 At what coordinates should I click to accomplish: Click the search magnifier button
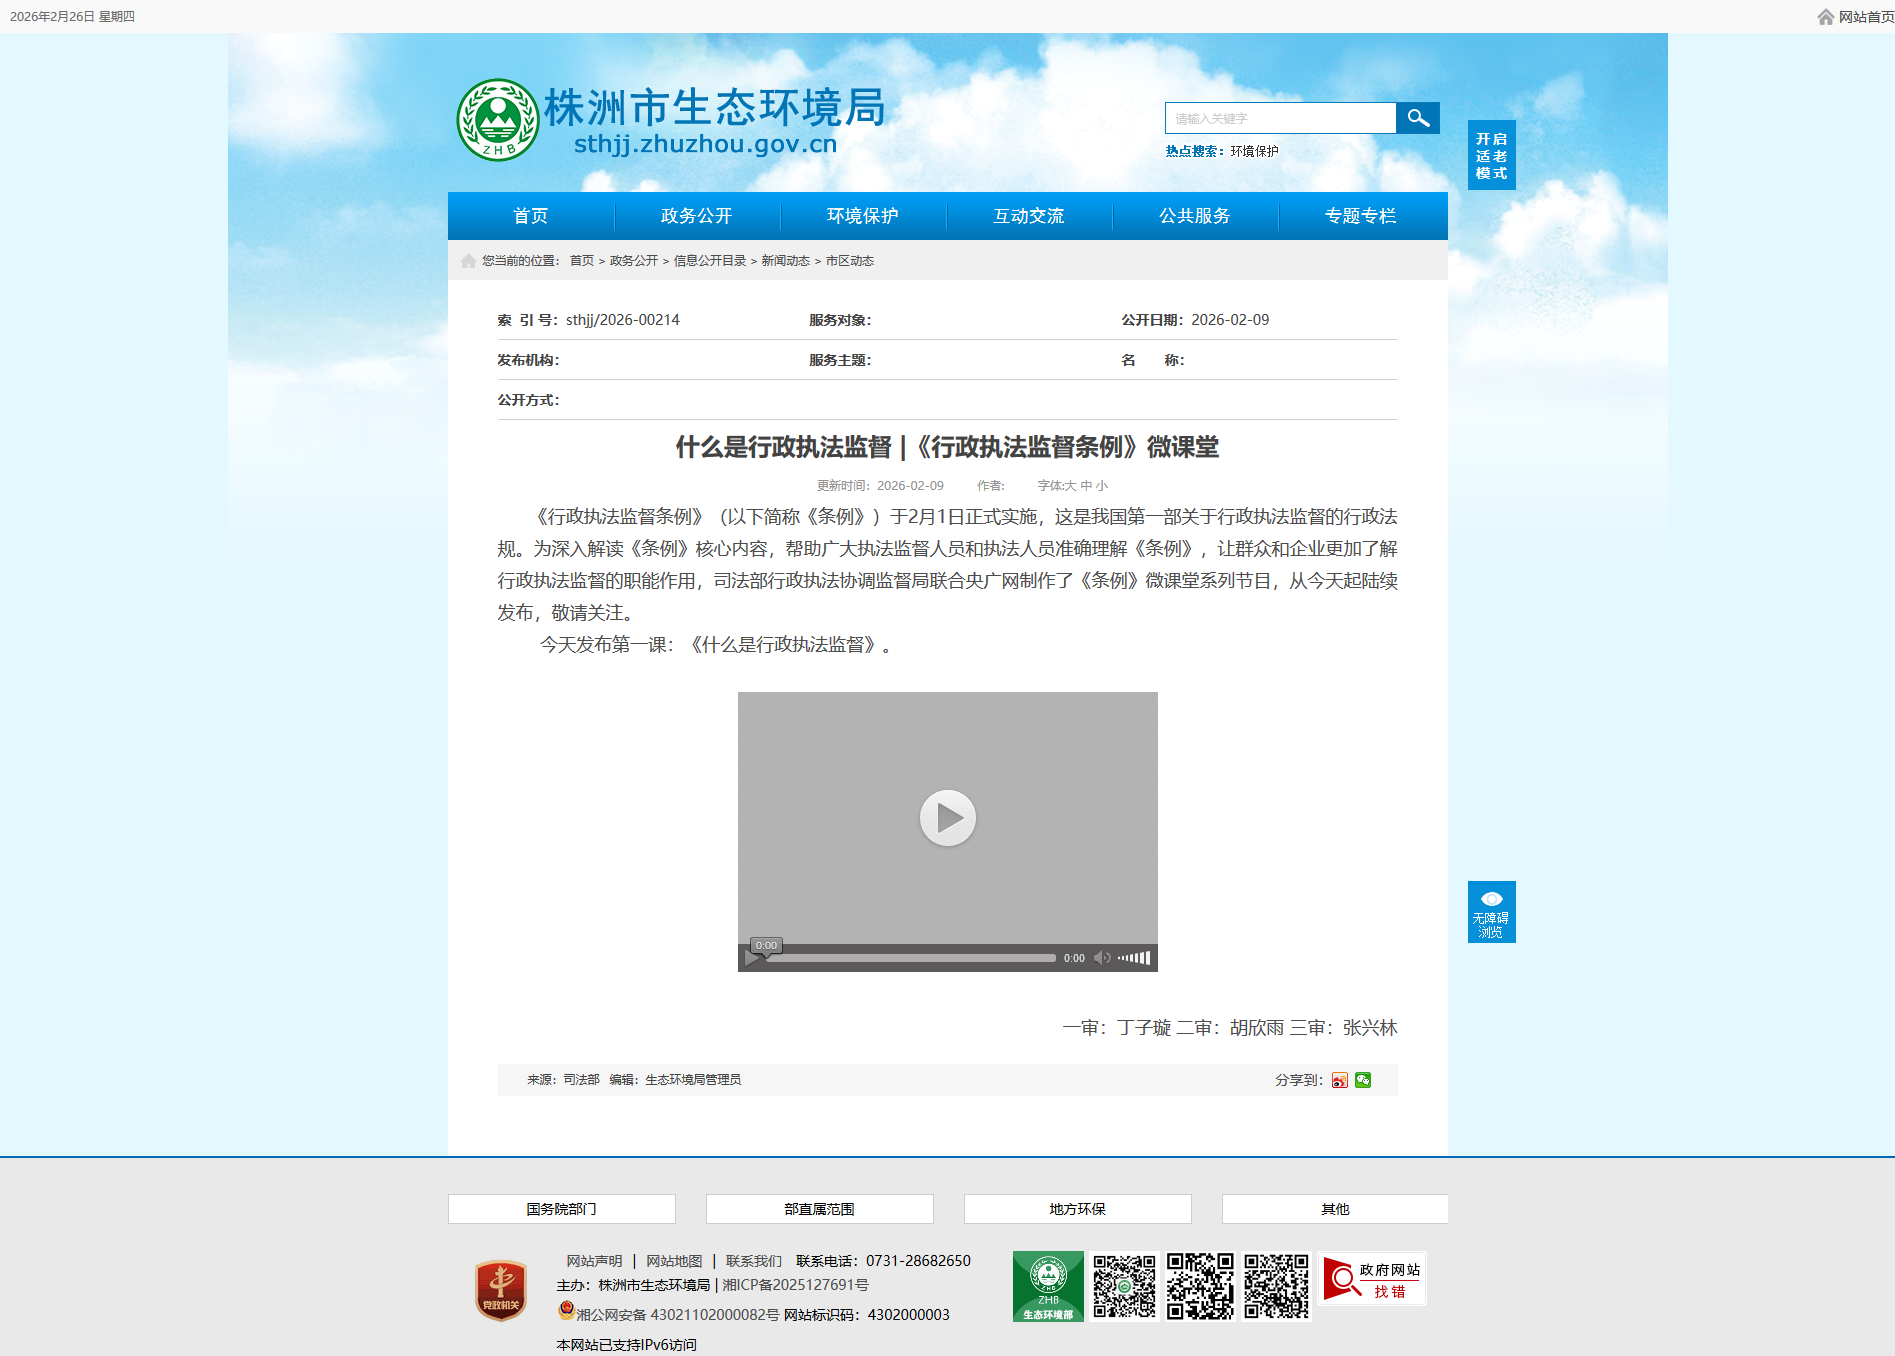(x=1417, y=118)
